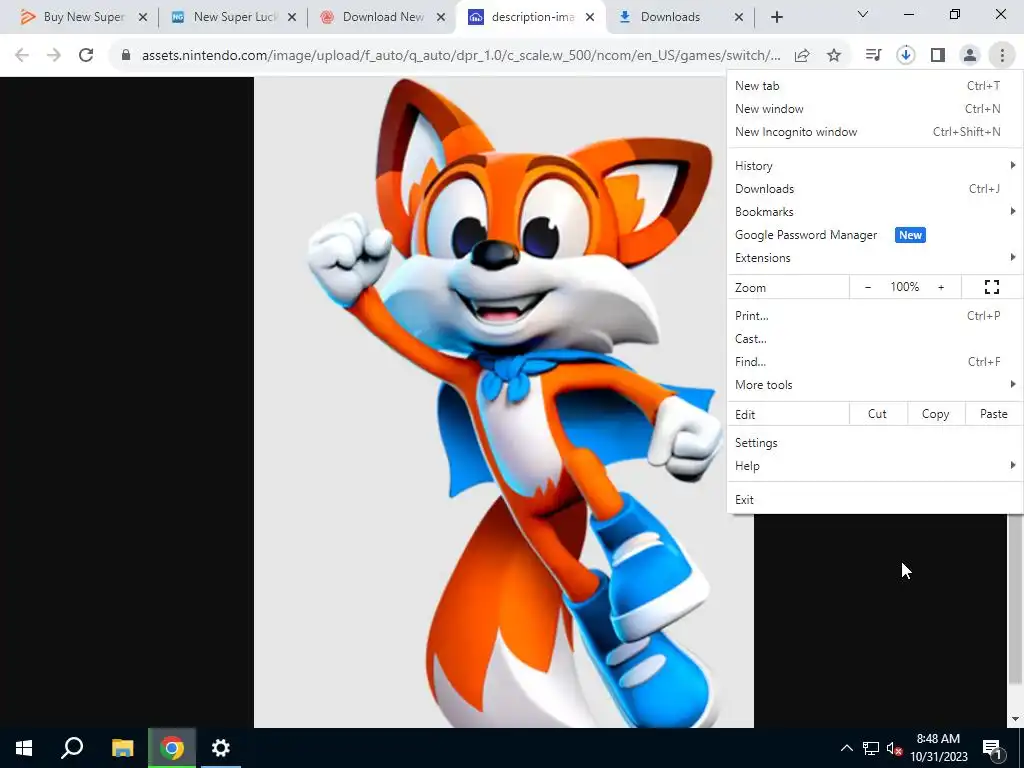
Task: Open the tab search chevron
Action: tap(863, 14)
